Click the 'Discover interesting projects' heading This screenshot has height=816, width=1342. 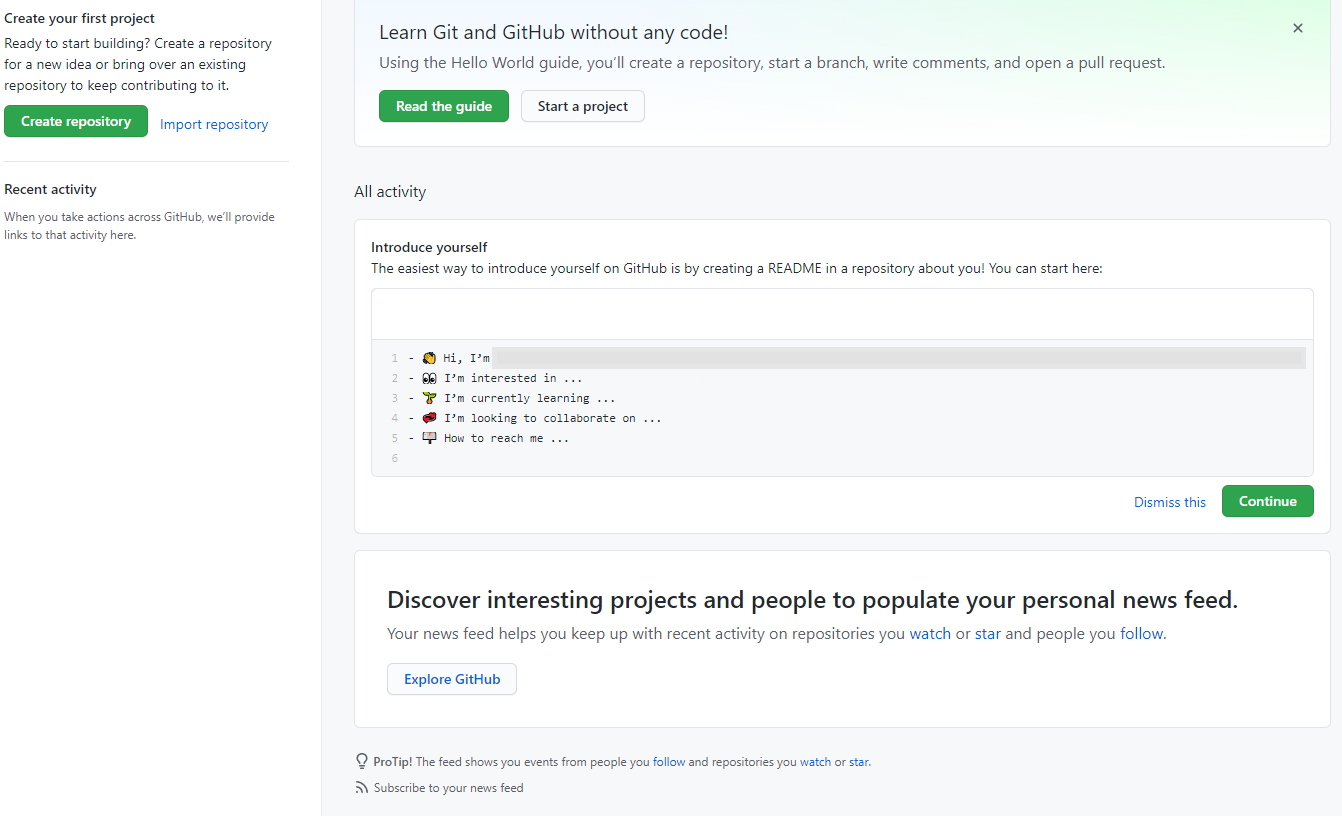tap(812, 600)
